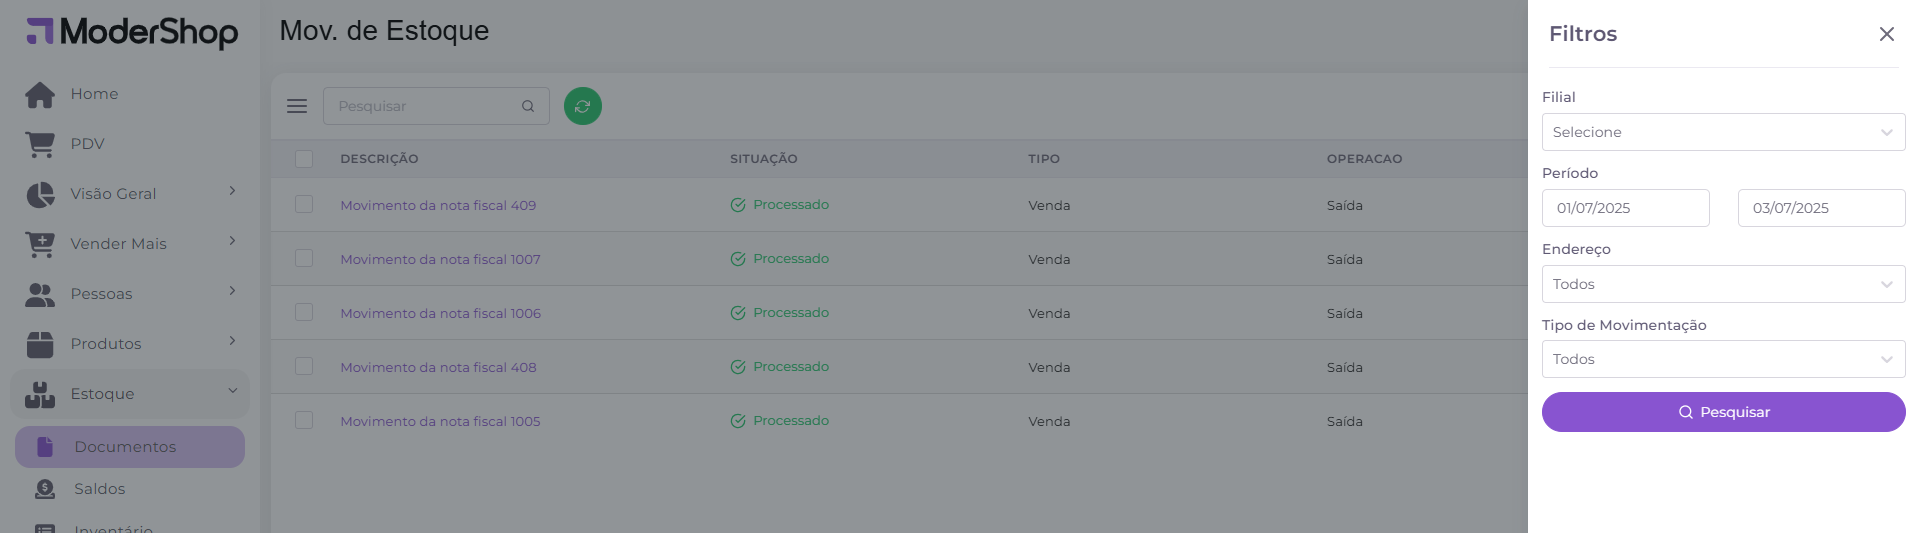Screen dimensions: 1918x533
Task: Click the Home house icon in sidebar
Action: coord(40,94)
